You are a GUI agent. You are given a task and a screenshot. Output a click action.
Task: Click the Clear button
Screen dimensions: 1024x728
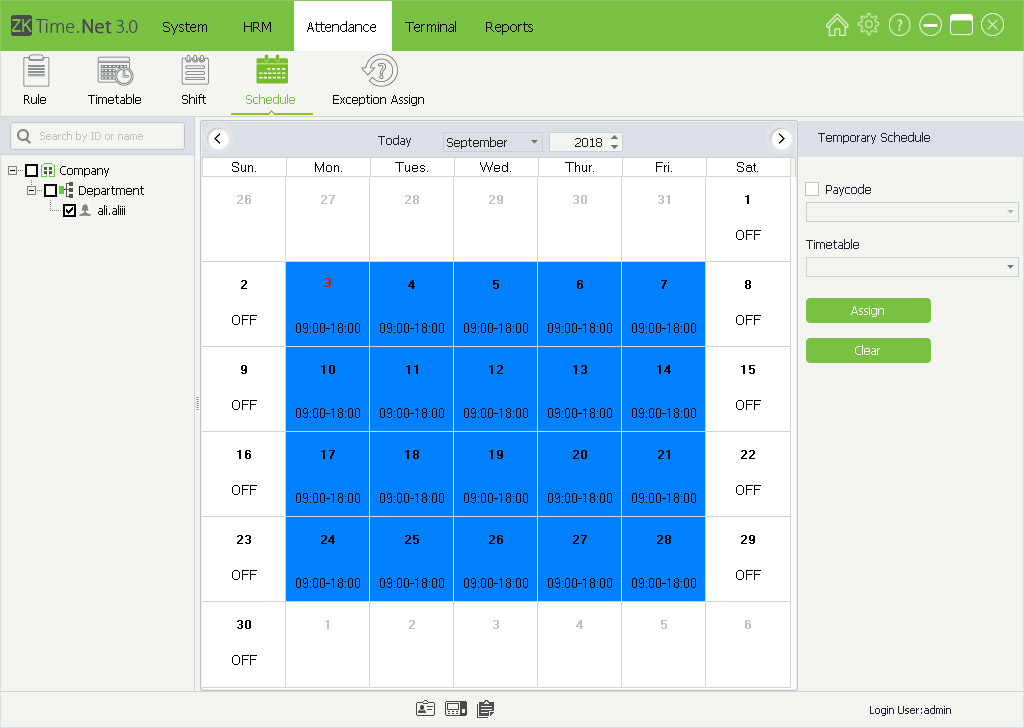click(868, 351)
